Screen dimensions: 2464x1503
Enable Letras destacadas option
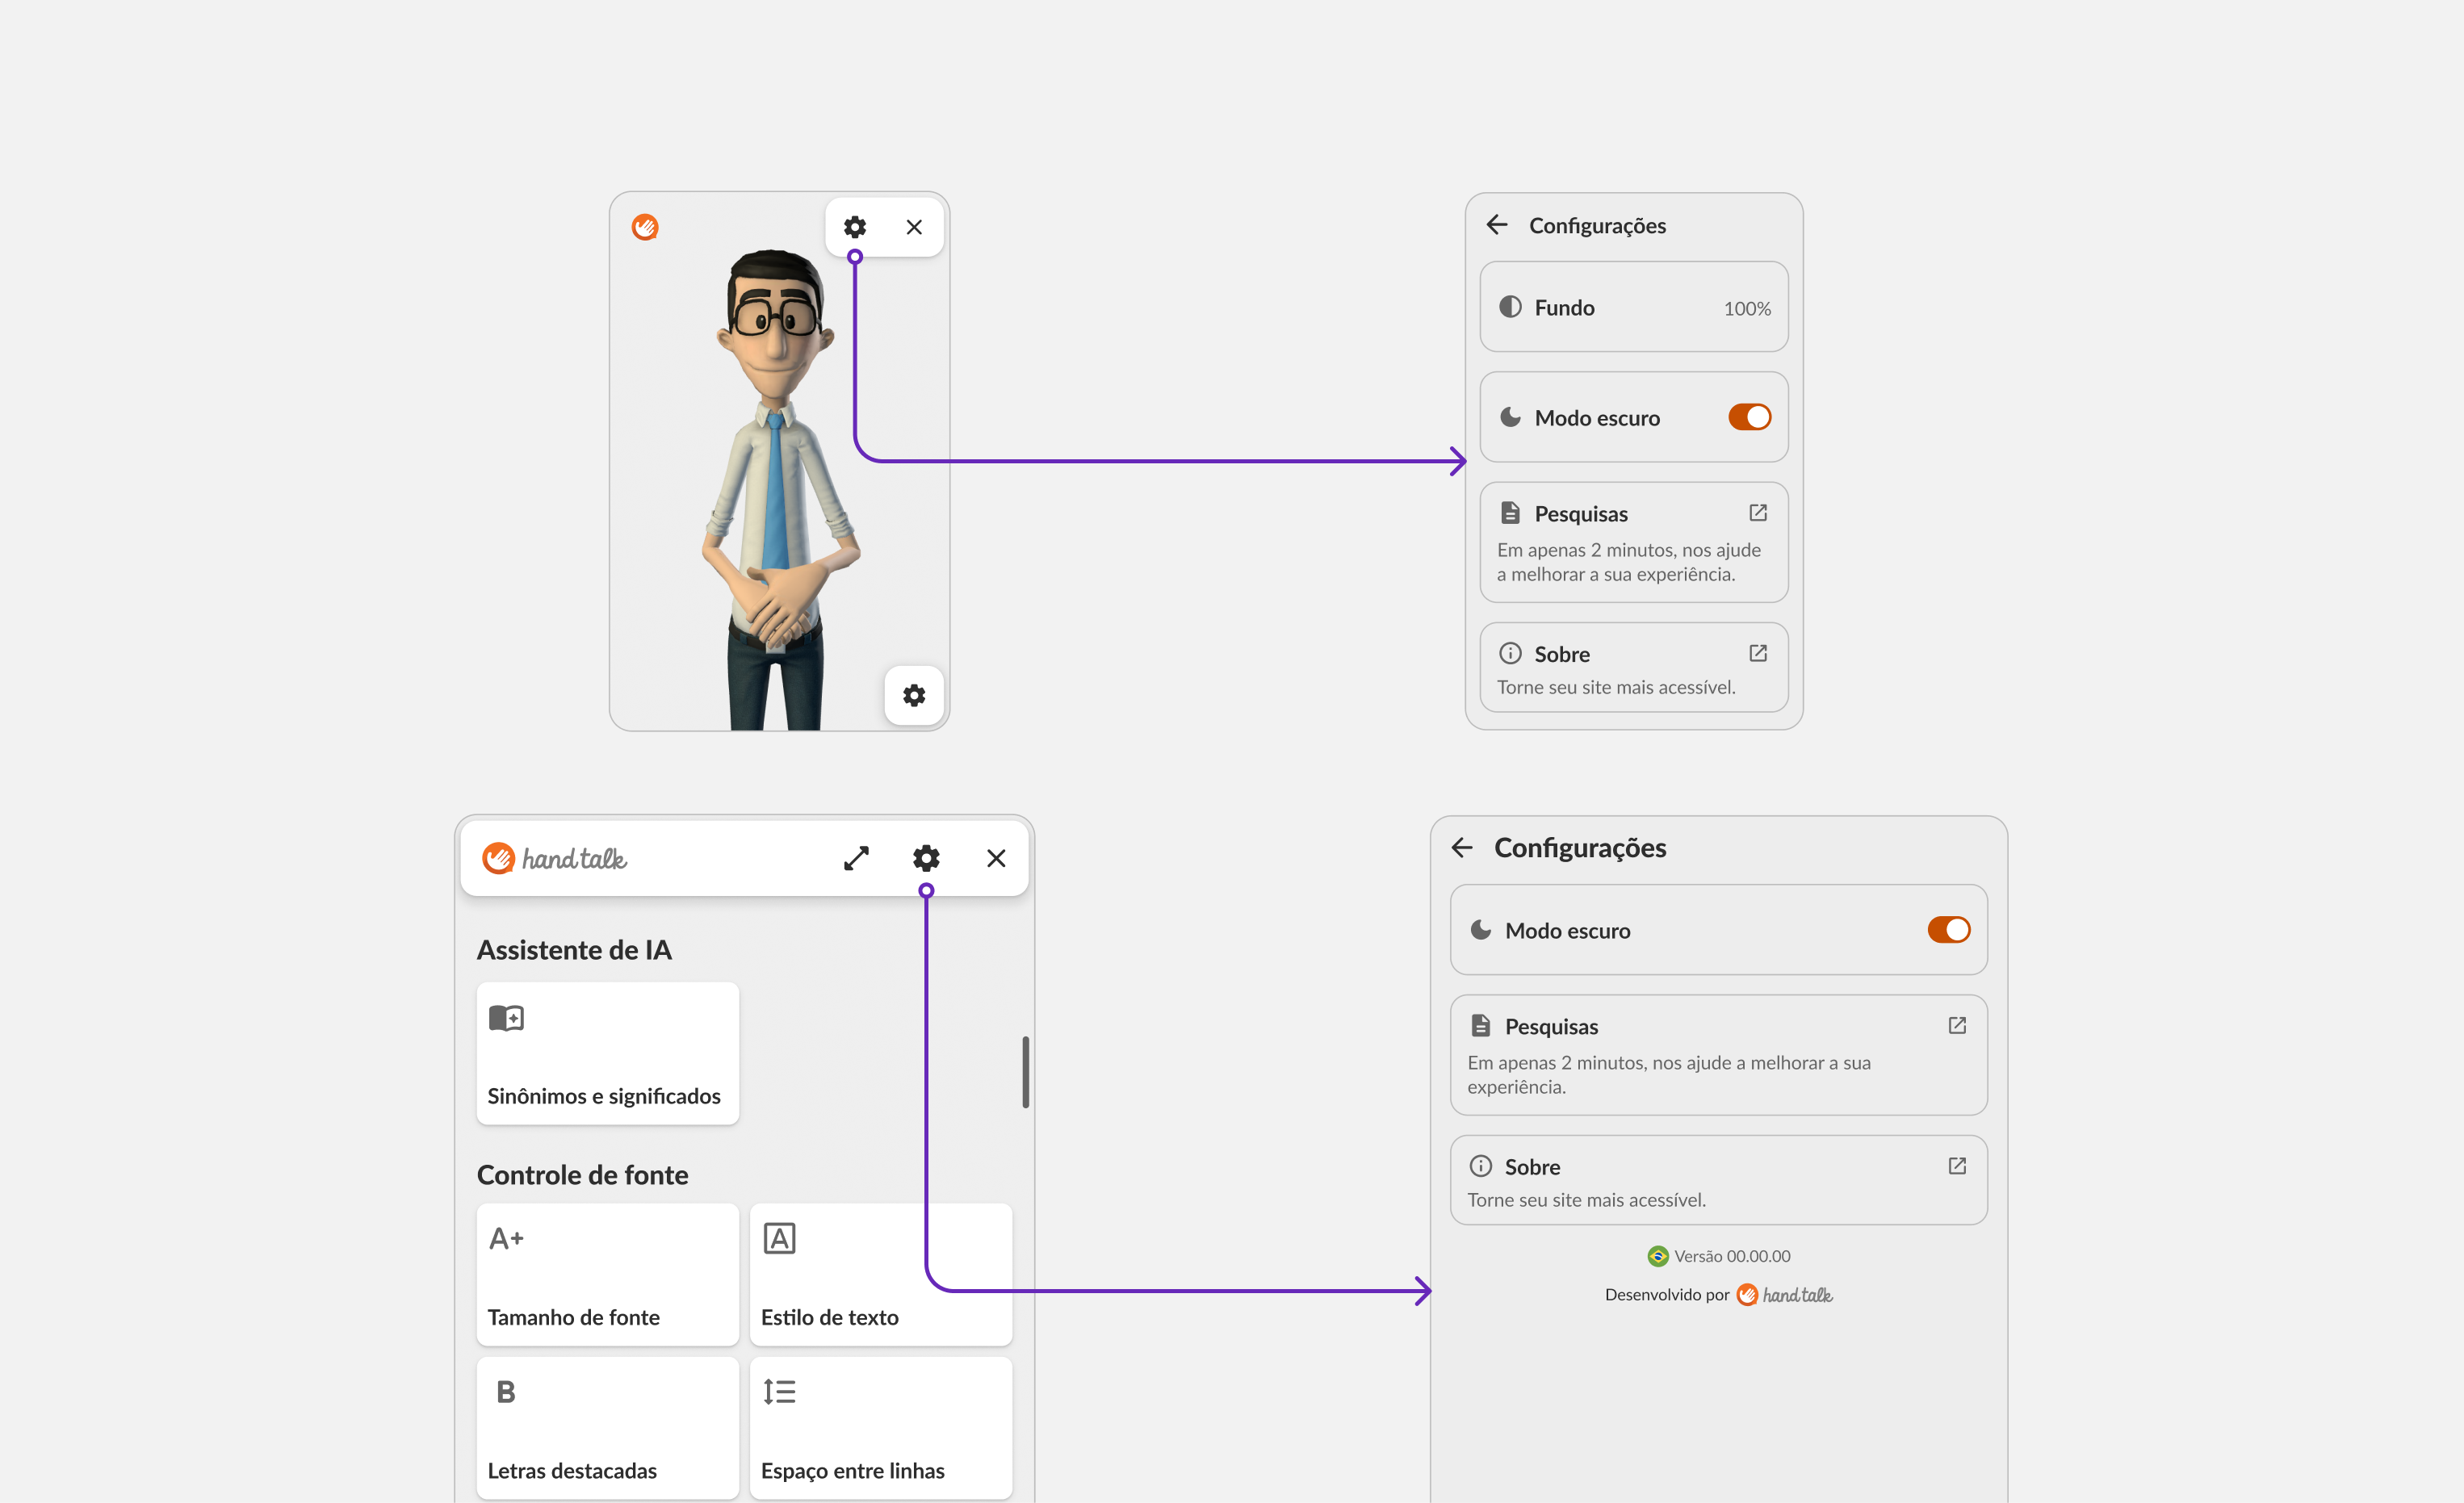(x=607, y=1428)
